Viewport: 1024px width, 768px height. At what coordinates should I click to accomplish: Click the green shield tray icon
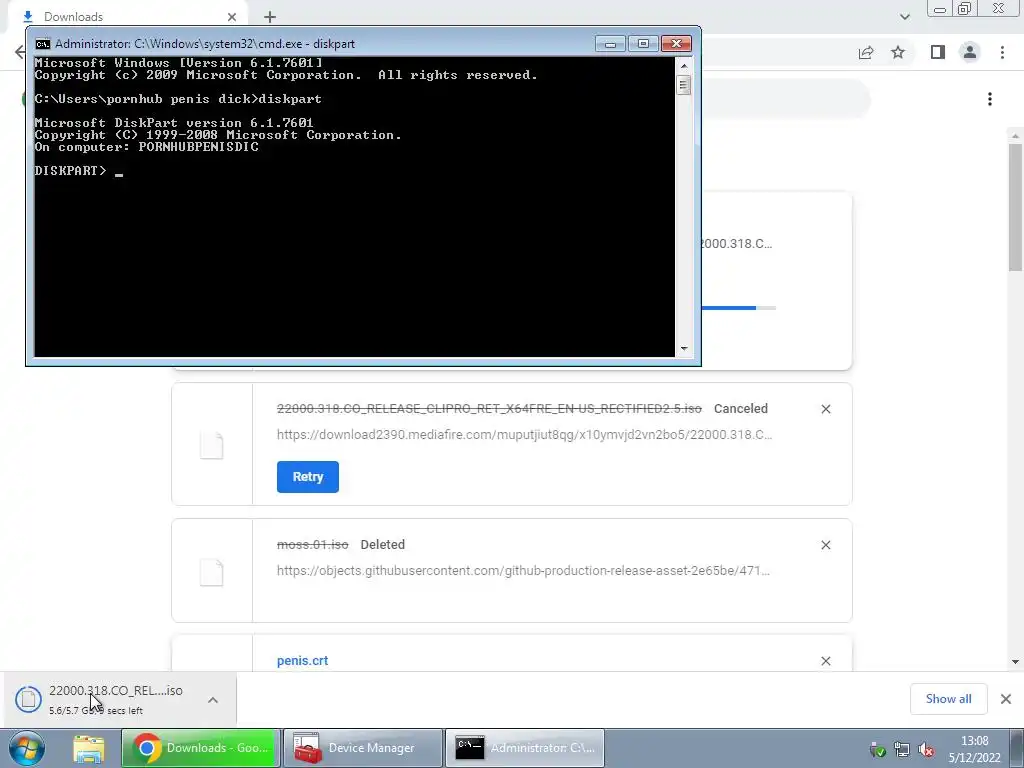pyautogui.click(x=878, y=750)
